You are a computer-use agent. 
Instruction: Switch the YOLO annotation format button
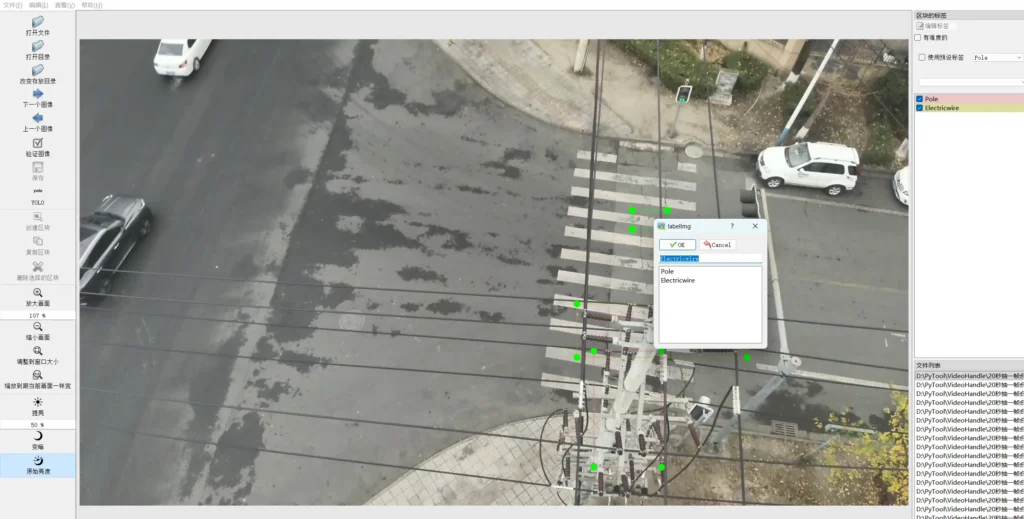(x=38, y=196)
